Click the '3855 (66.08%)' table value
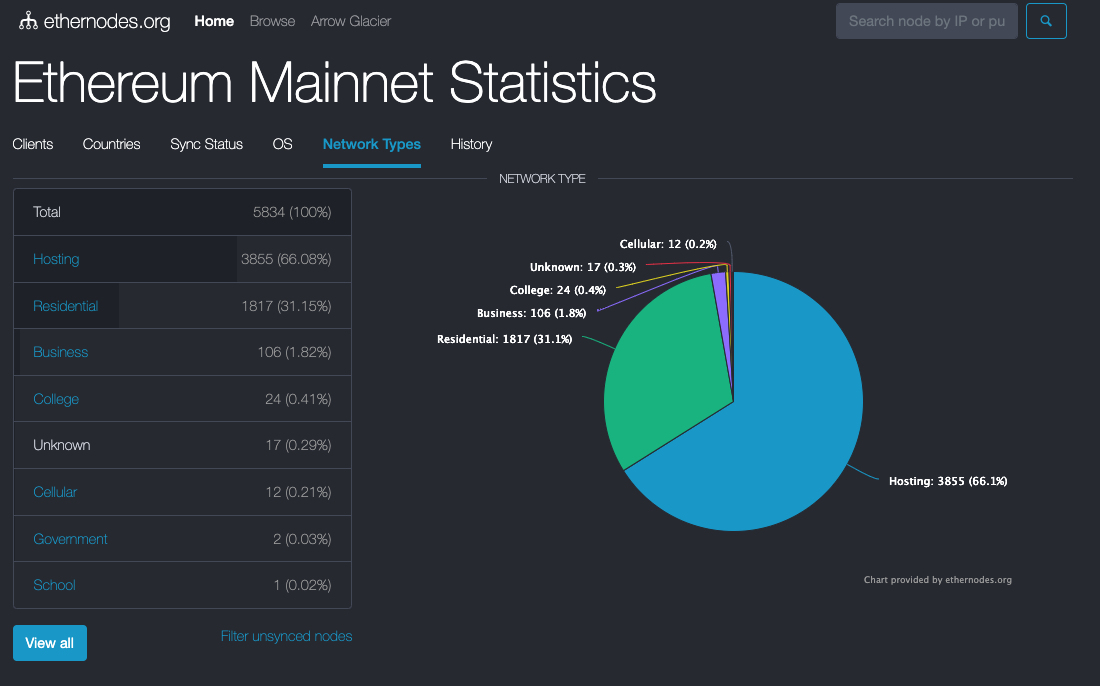Screen dimensions: 1100x686 [x=286, y=259]
